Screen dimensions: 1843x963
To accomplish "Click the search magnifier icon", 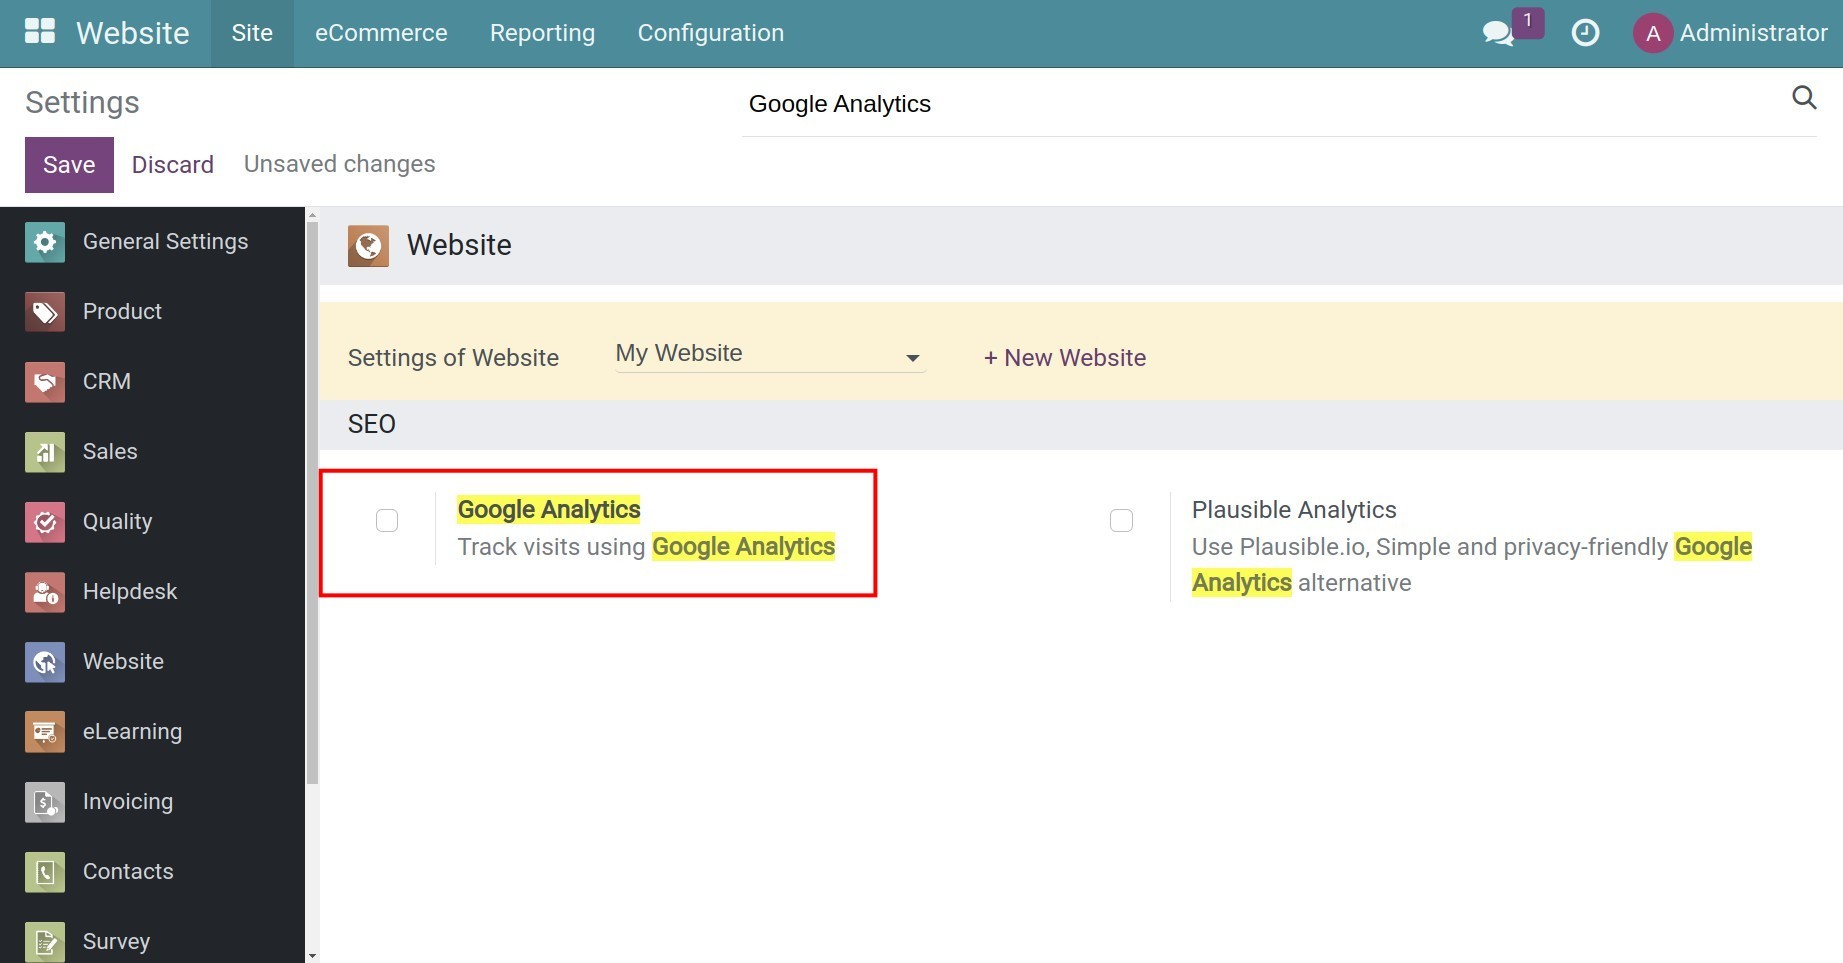I will point(1803,98).
